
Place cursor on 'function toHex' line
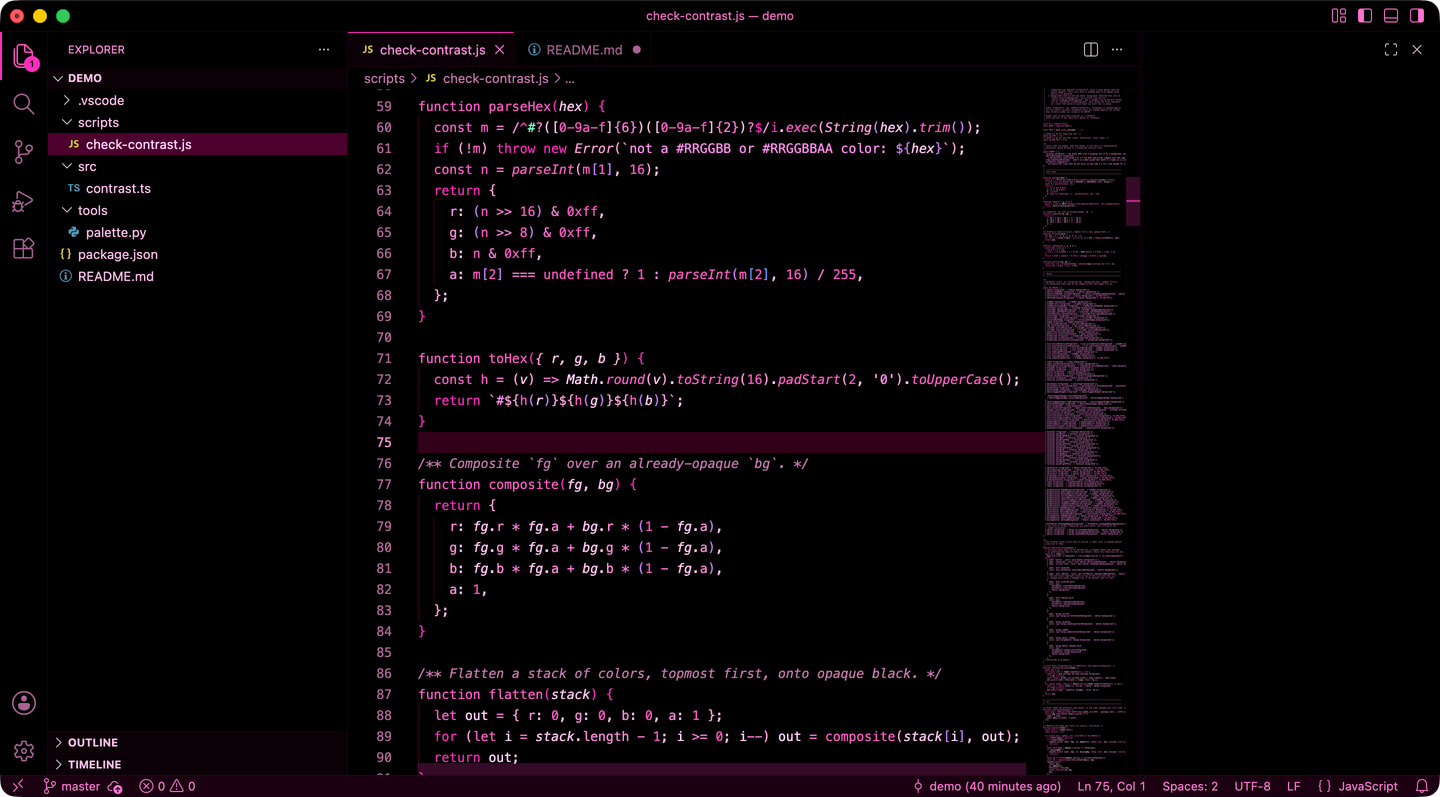[531, 358]
